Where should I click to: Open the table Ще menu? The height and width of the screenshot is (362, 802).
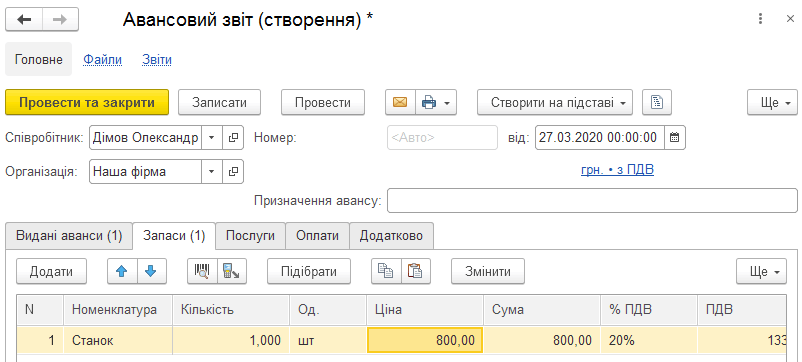click(x=761, y=271)
